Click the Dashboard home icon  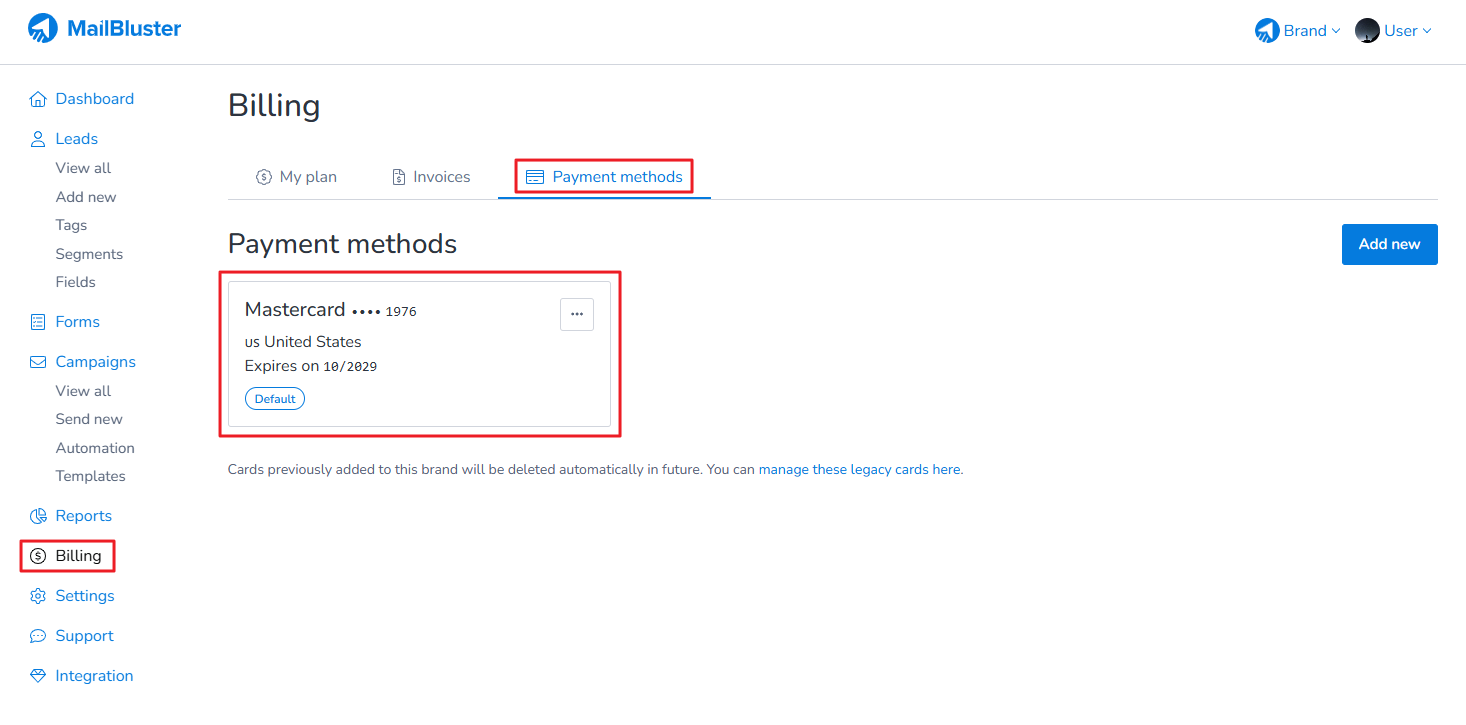[x=38, y=99]
